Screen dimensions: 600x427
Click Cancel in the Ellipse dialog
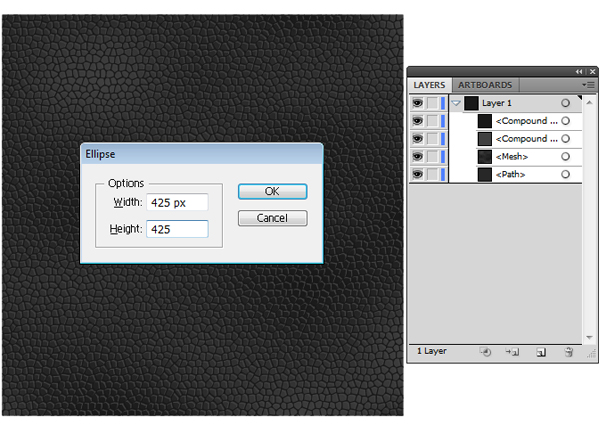tap(272, 218)
